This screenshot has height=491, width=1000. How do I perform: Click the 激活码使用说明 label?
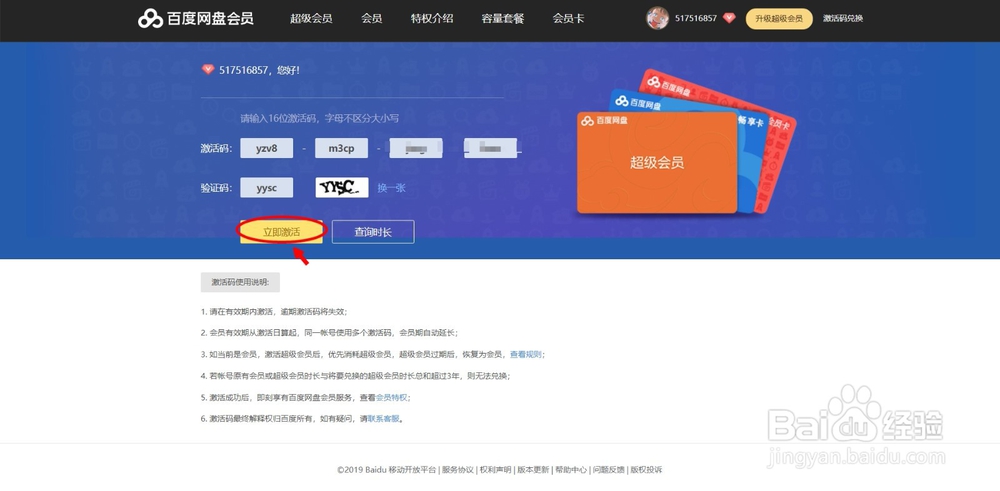[x=240, y=282]
